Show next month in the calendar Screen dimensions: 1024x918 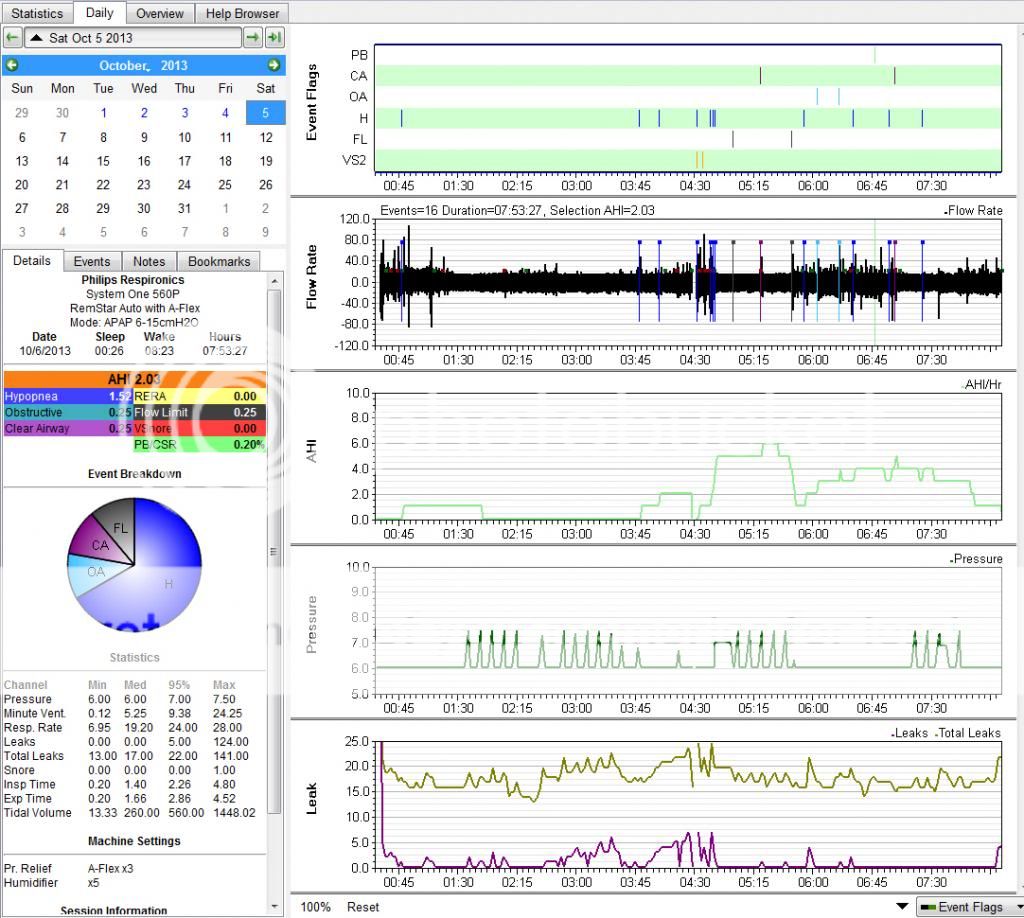click(273, 65)
